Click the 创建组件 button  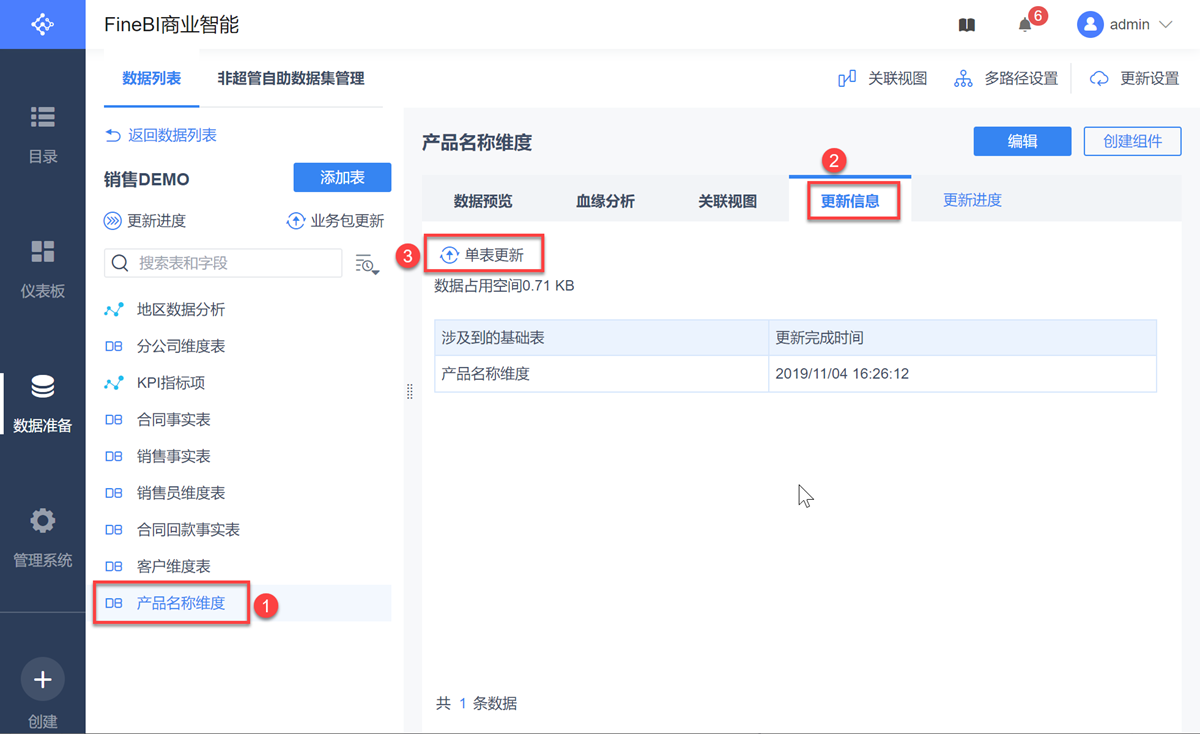tap(1132, 141)
